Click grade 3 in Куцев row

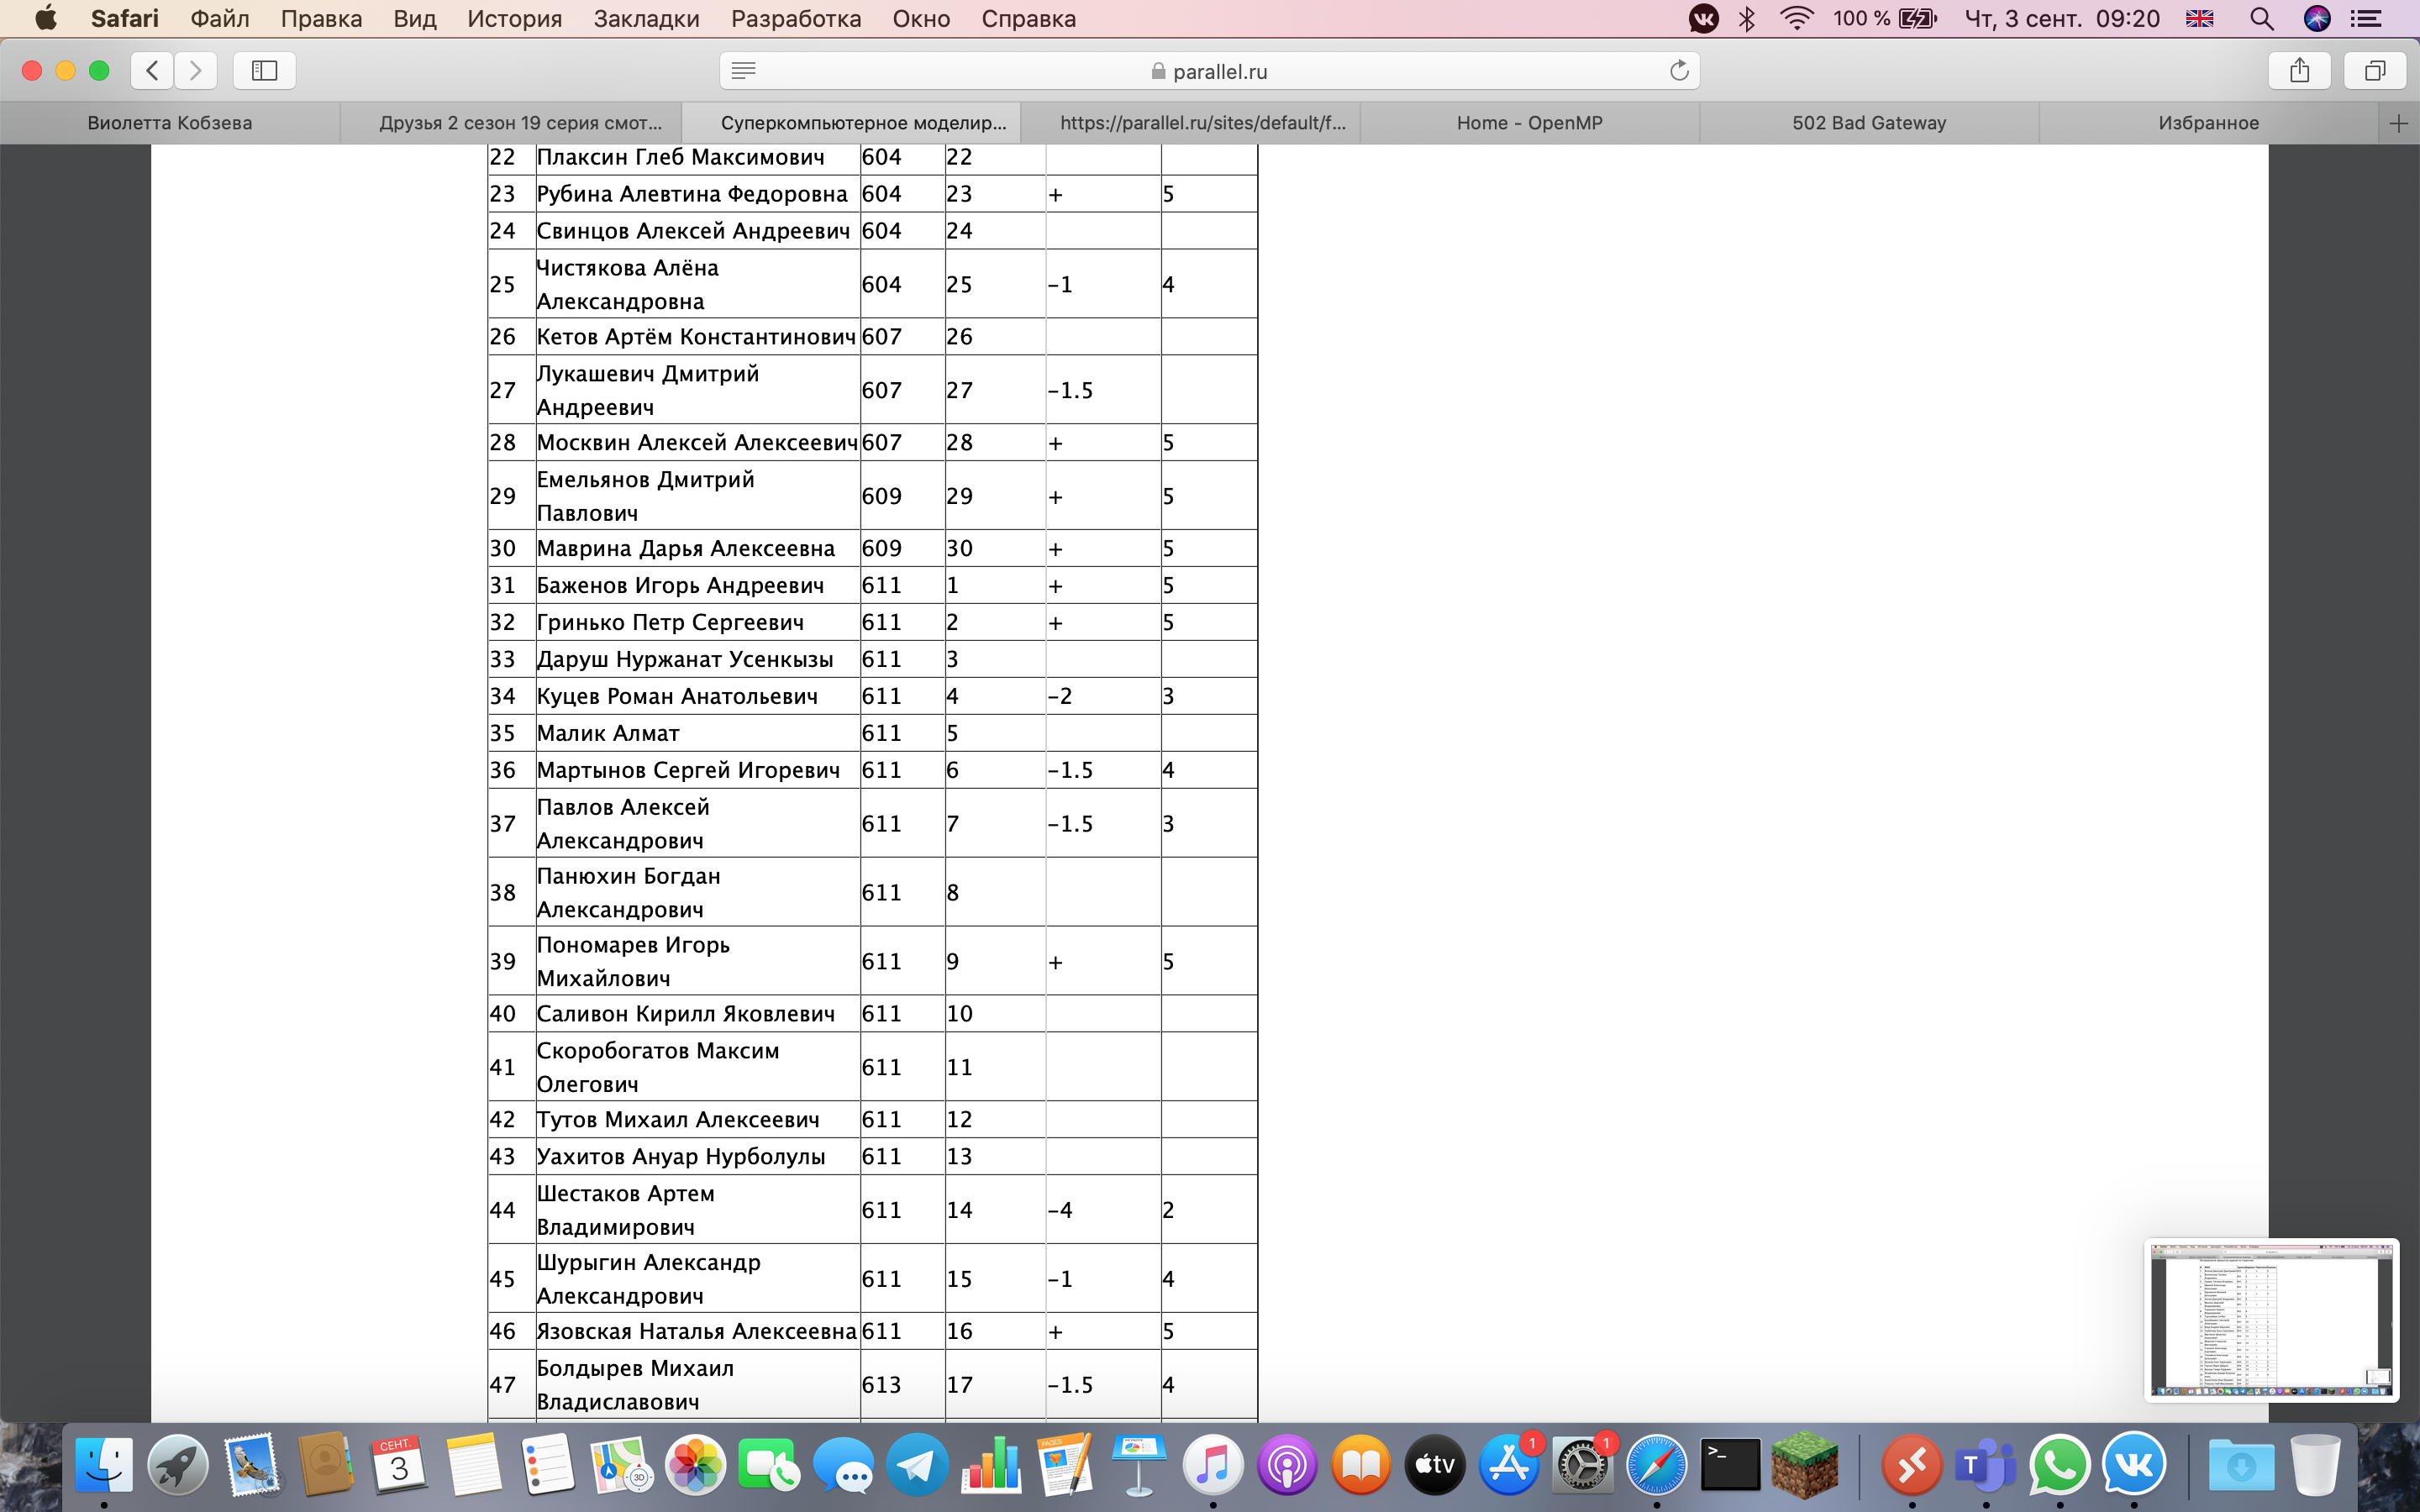tap(1168, 696)
